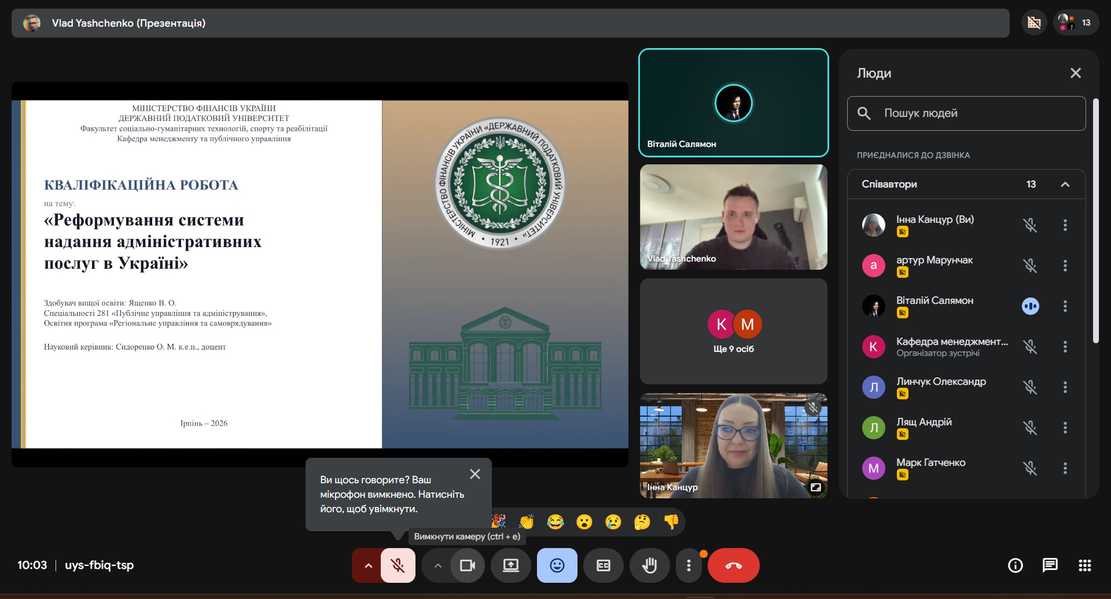
Task: Close the emoji reactions bar
Action: click(x=557, y=565)
